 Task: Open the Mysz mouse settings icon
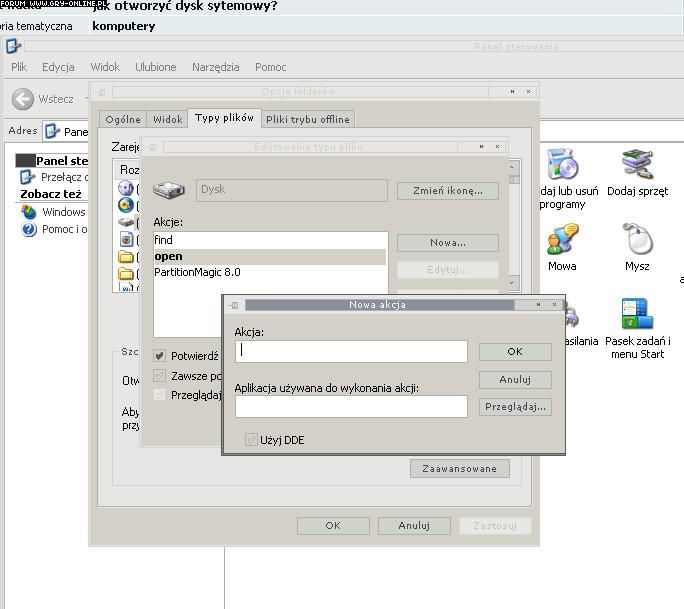(637, 240)
